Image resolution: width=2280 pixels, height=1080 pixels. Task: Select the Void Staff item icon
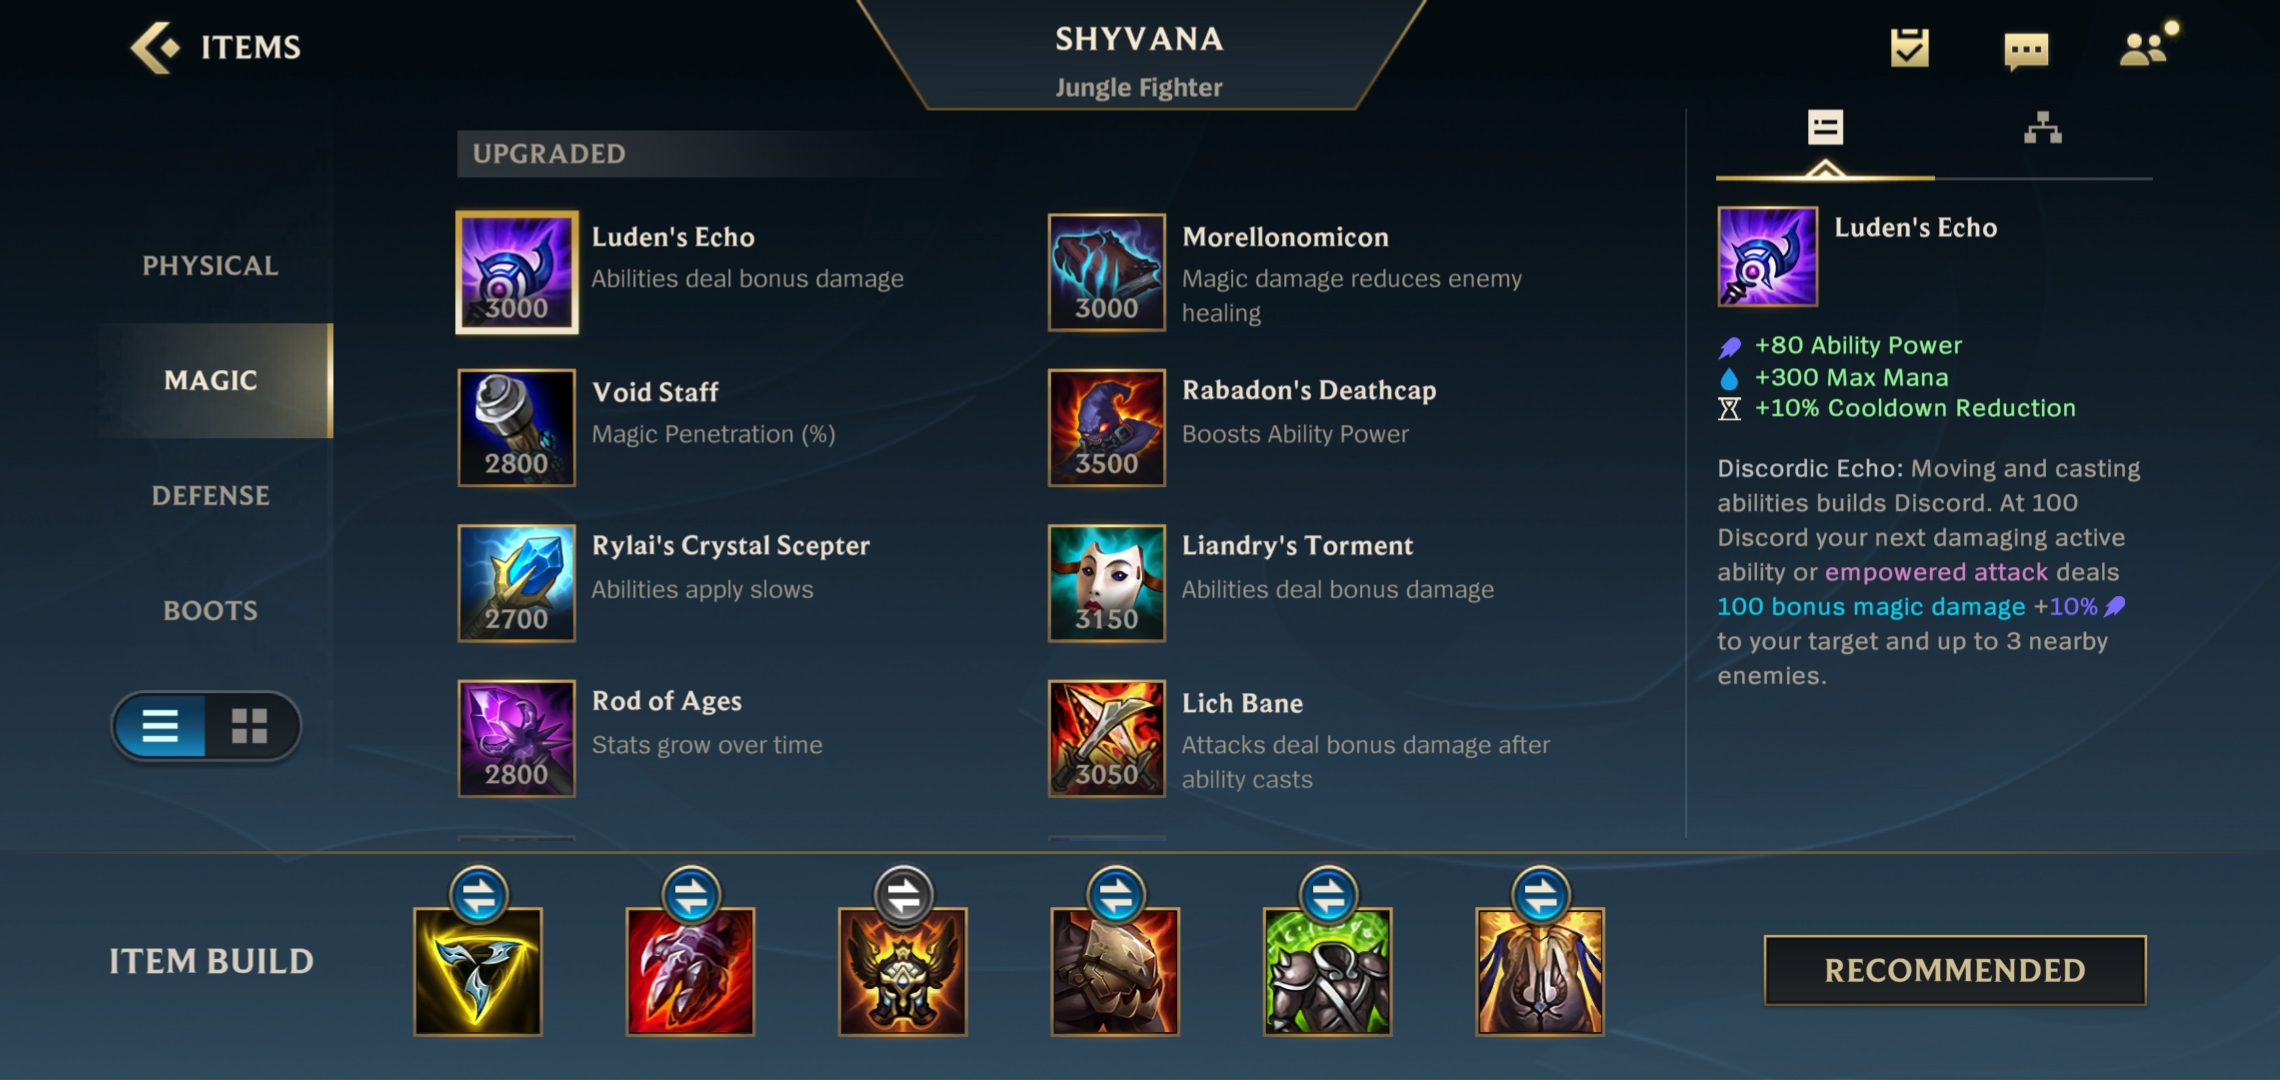(x=516, y=428)
